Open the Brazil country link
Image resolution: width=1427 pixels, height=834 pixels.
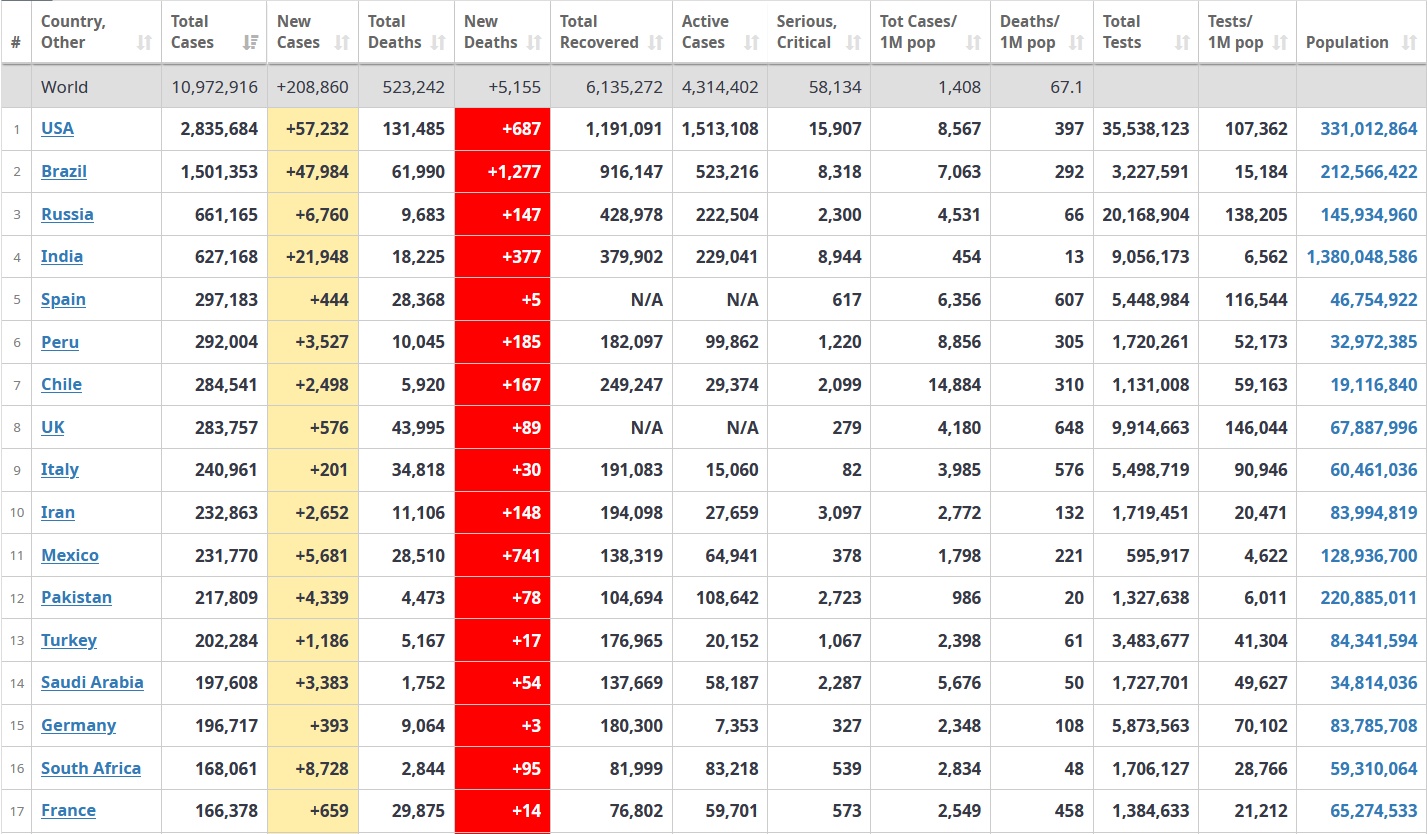point(64,172)
